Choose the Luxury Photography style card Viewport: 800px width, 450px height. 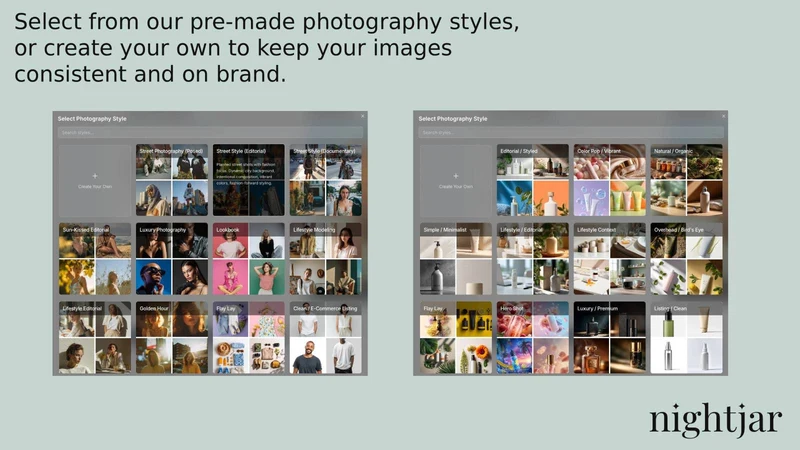click(172, 259)
